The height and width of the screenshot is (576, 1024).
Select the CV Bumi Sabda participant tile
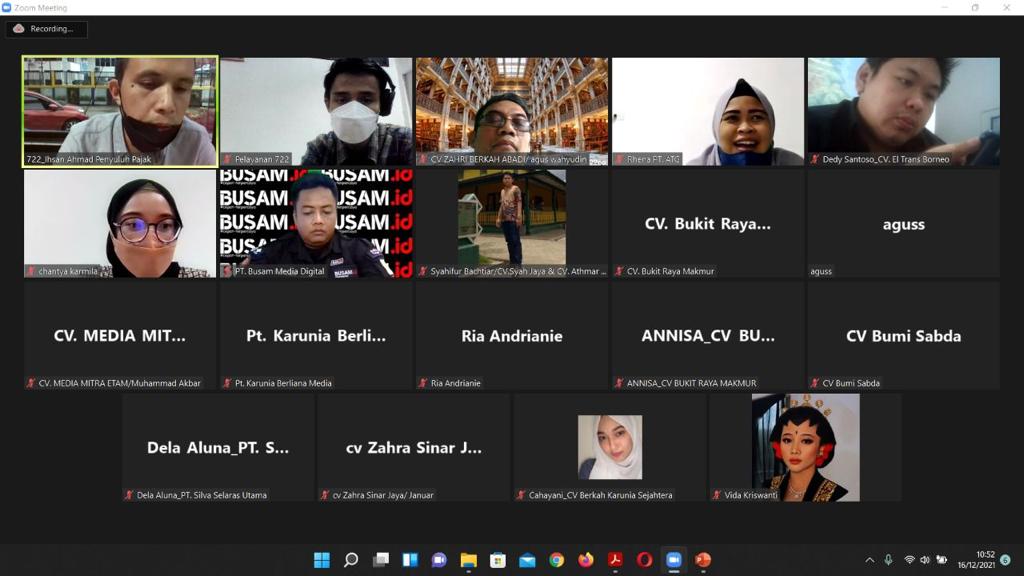tap(903, 335)
